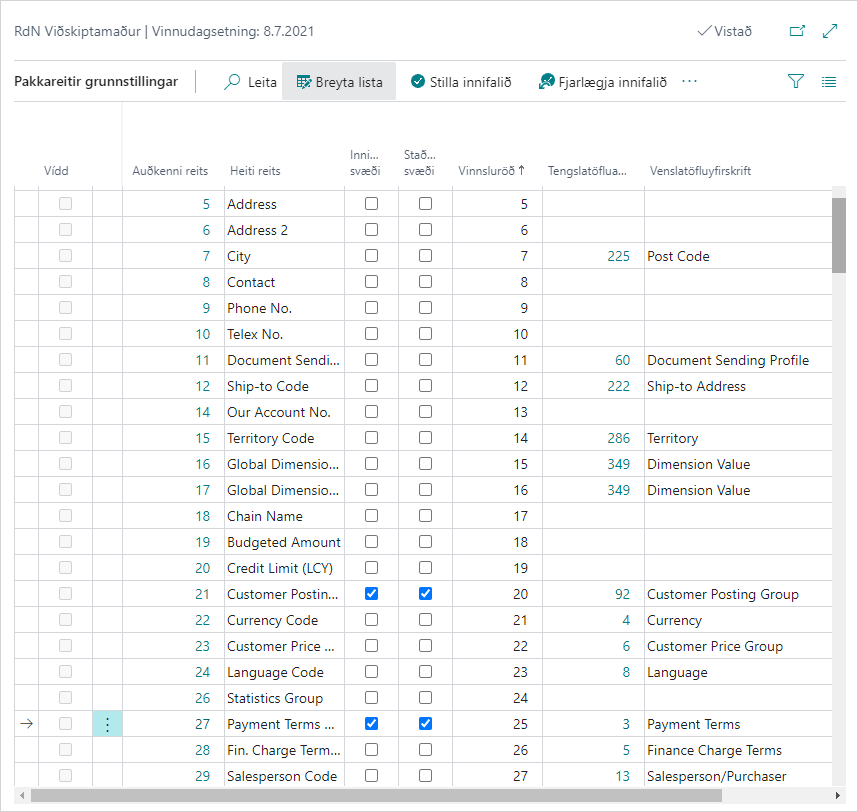Open related table number 225 link
Viewport: 858px width, 812px height.
(618, 256)
